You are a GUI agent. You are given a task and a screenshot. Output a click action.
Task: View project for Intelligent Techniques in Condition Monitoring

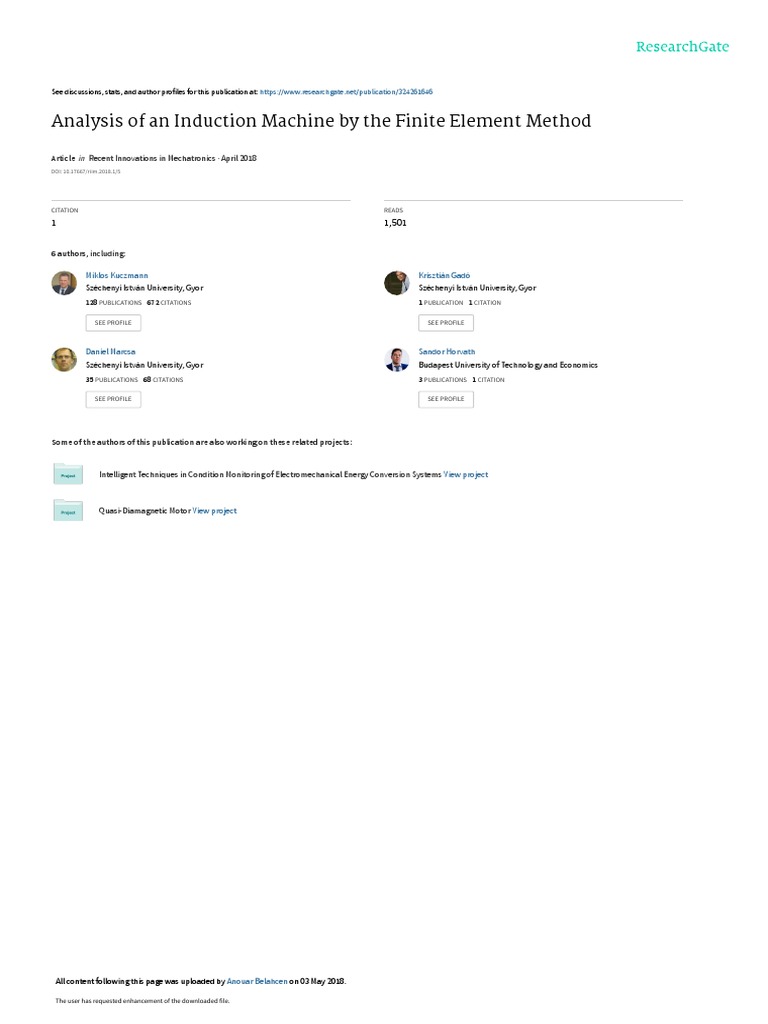(x=466, y=475)
